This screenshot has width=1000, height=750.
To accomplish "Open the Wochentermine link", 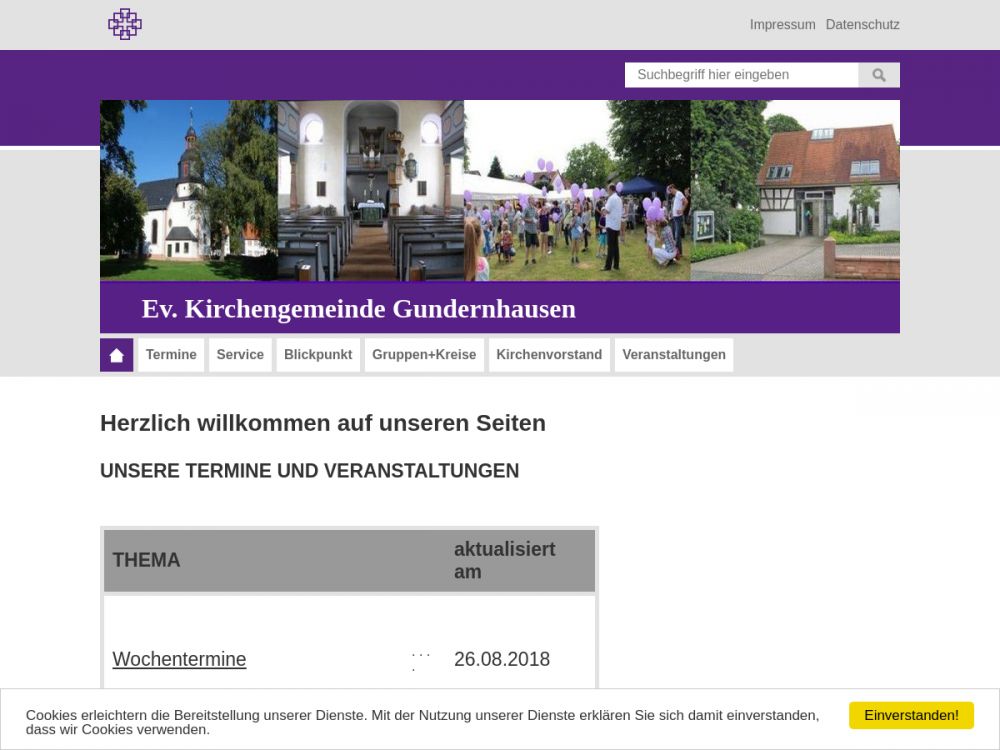I will point(179,659).
